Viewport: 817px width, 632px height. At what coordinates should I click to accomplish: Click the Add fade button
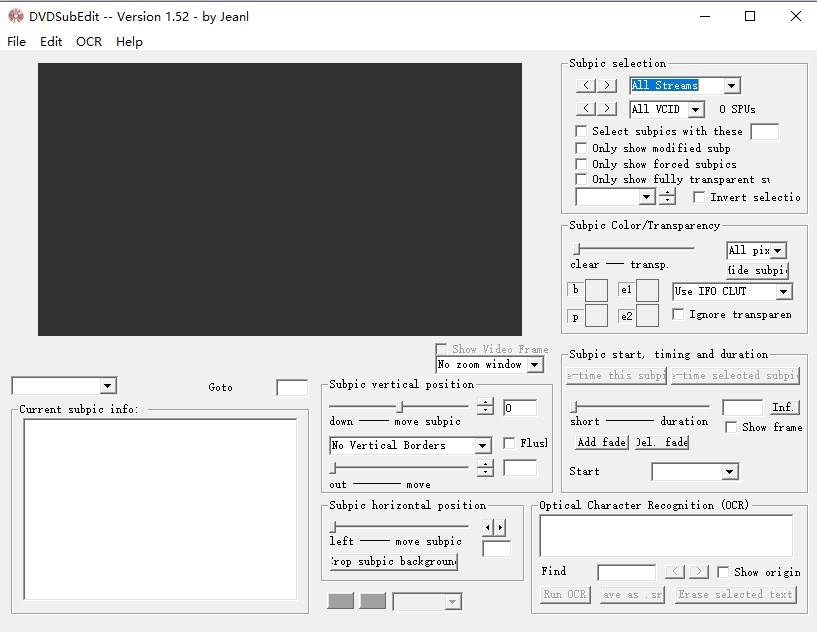click(601, 442)
